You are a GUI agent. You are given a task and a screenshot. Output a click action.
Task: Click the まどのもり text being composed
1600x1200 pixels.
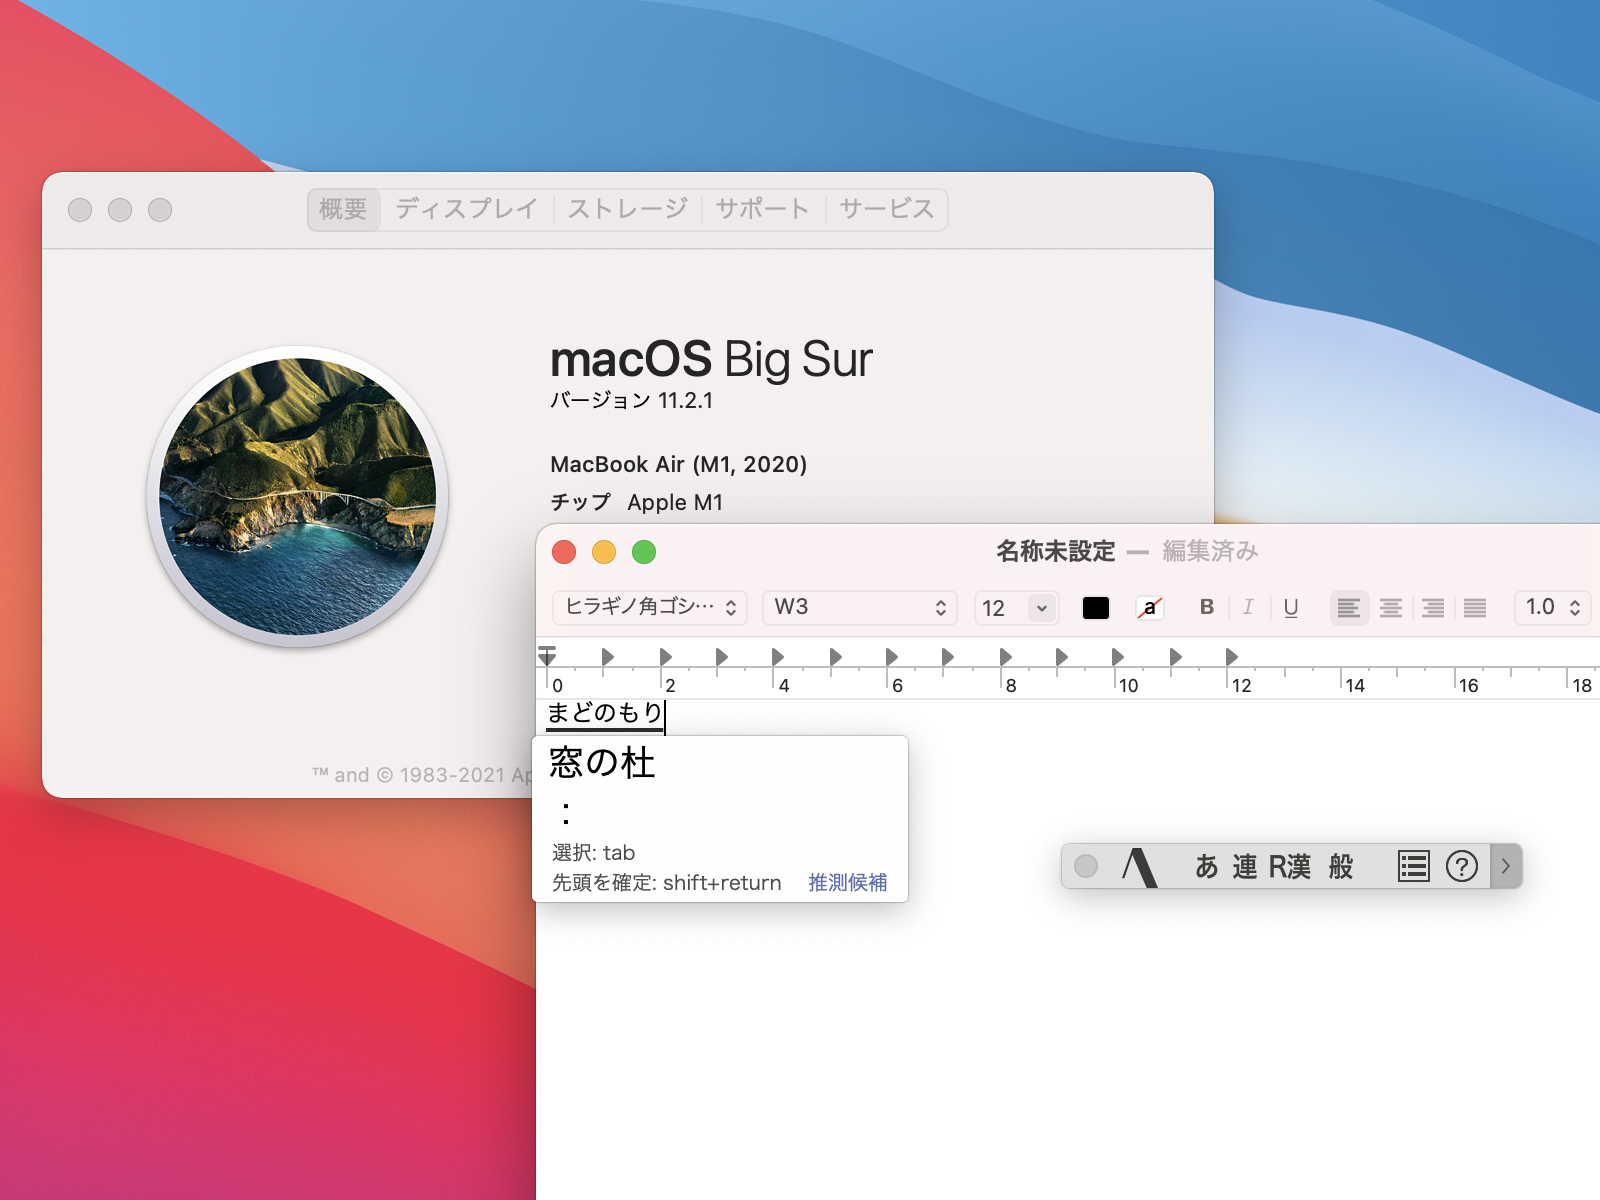pyautogui.click(x=604, y=713)
